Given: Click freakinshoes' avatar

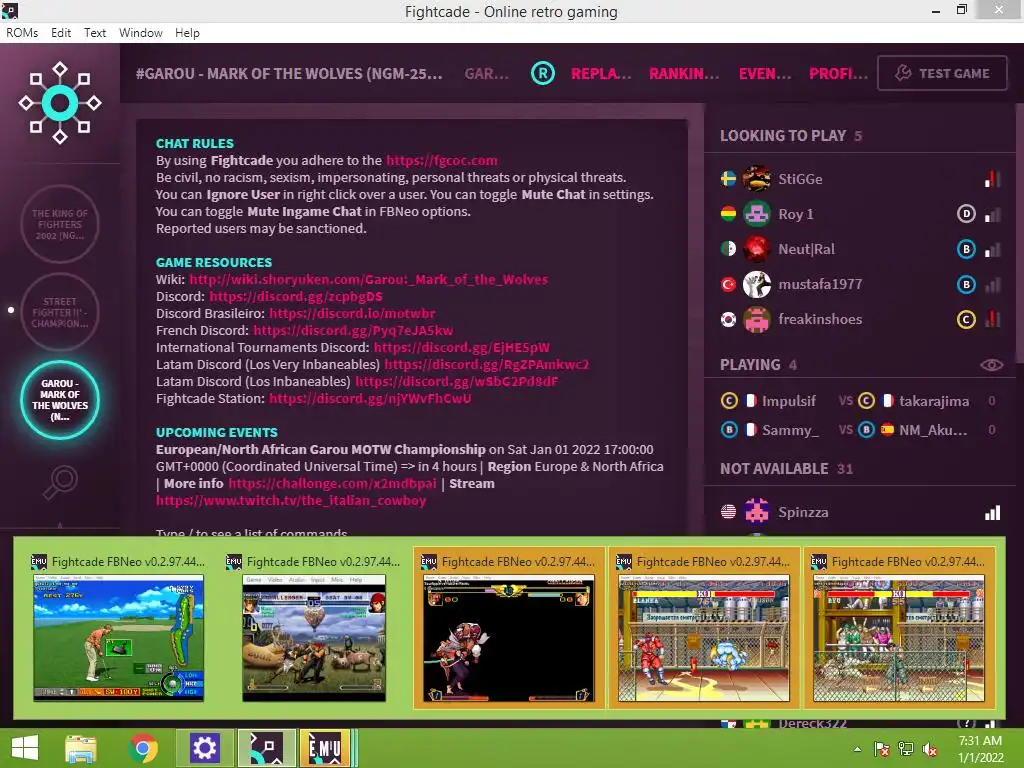Looking at the screenshot, I should click(x=757, y=319).
